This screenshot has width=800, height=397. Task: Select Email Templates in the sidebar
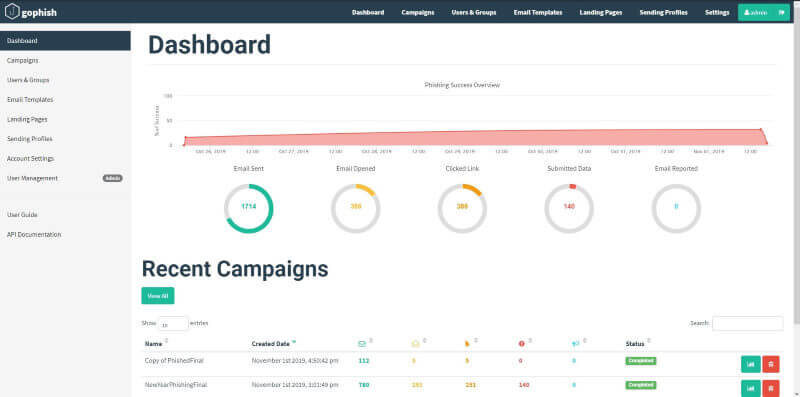(x=65, y=100)
